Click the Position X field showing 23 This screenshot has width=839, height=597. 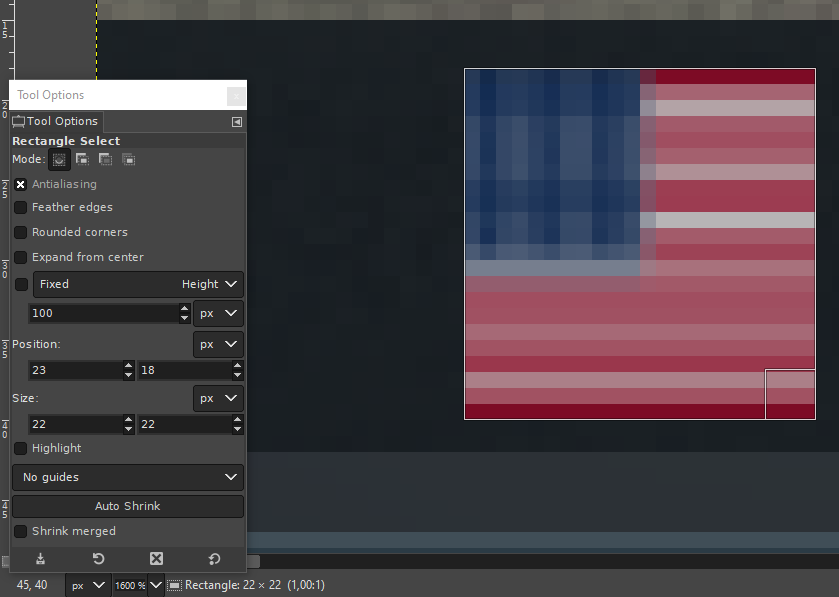point(75,370)
